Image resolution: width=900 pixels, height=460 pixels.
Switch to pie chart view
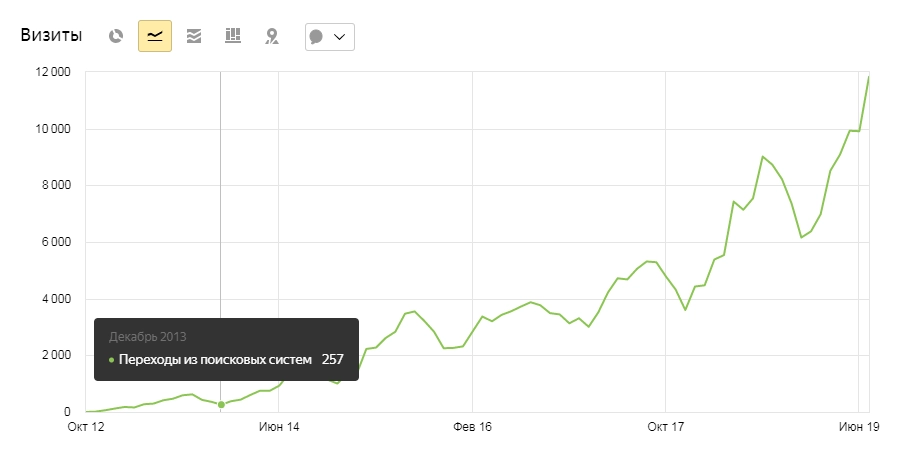(116, 36)
